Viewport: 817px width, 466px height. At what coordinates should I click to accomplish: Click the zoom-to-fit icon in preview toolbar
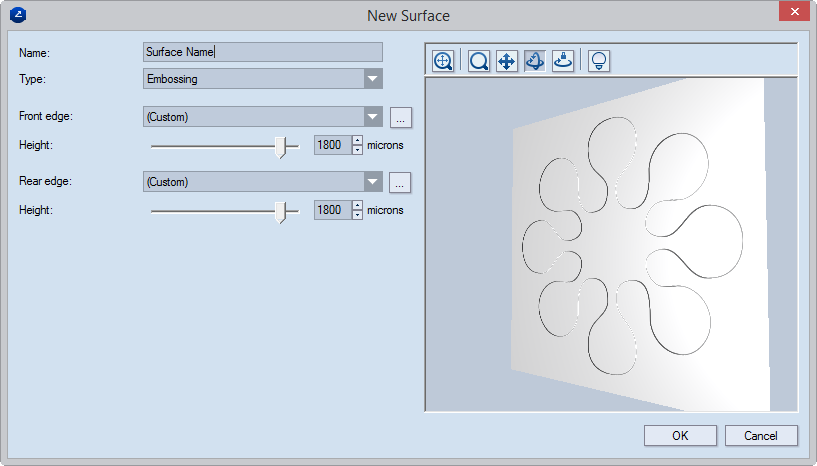(x=443, y=61)
